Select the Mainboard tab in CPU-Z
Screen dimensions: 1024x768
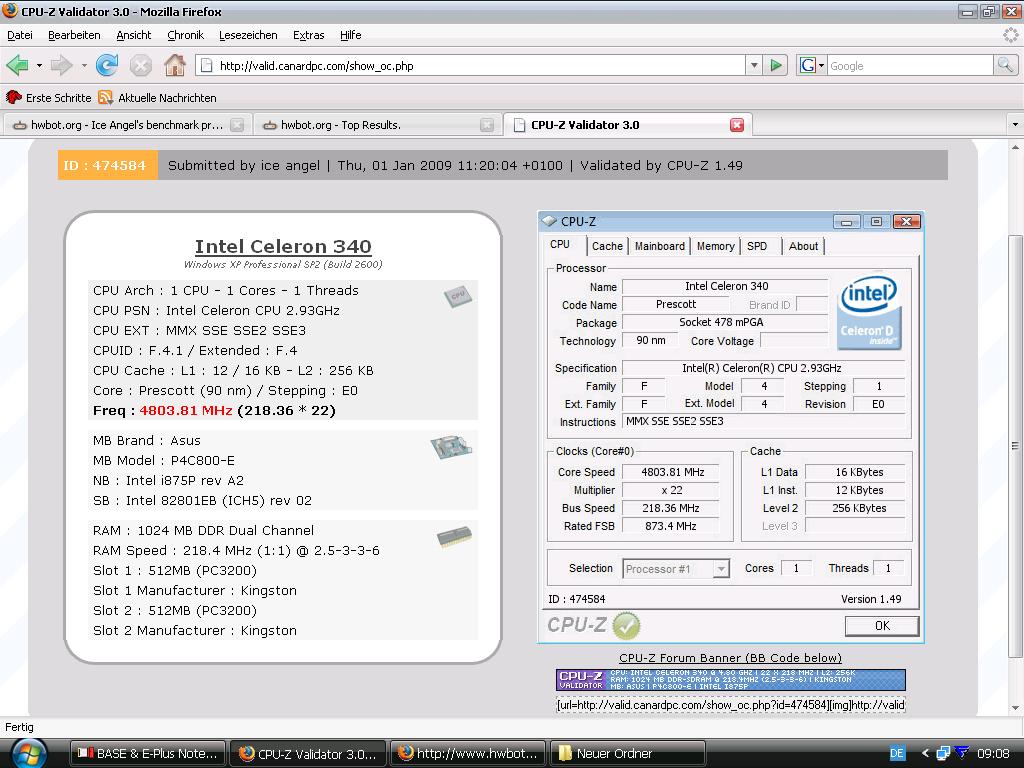[x=660, y=246]
